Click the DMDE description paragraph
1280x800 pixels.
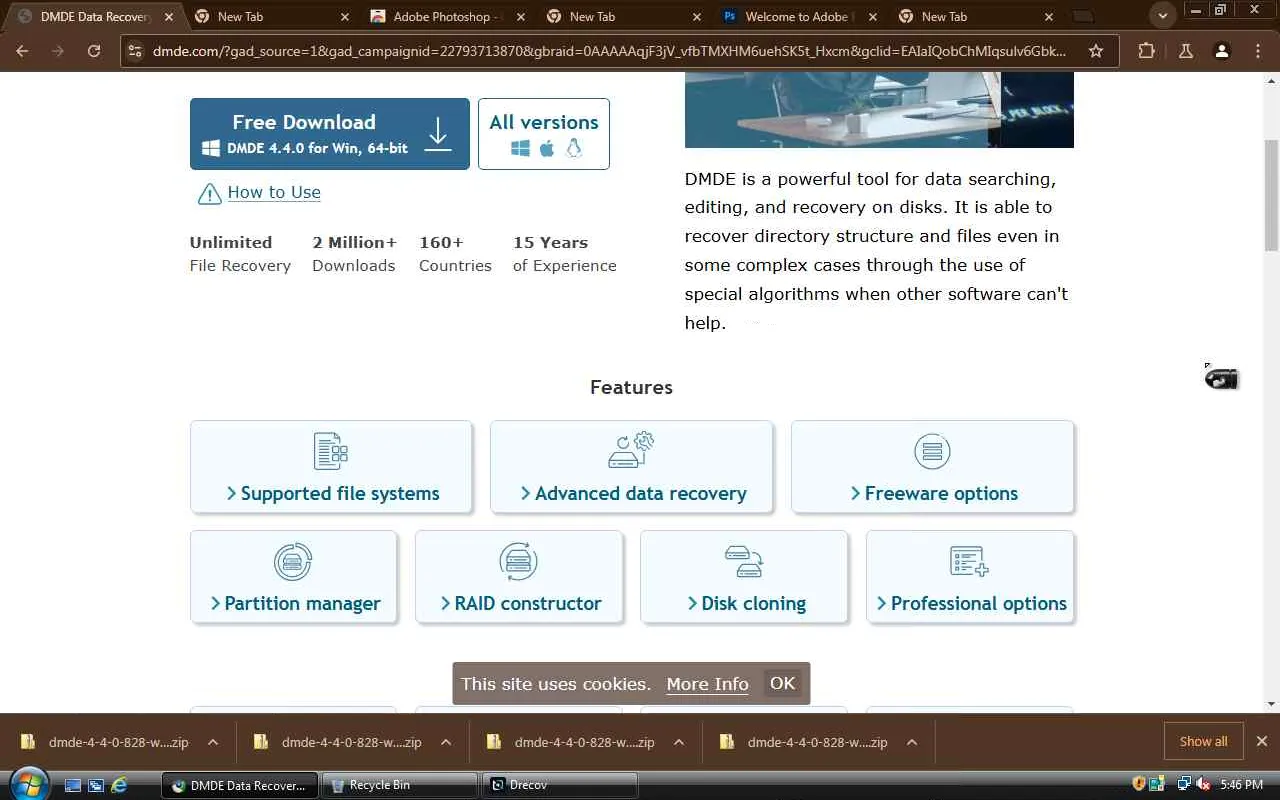(x=877, y=251)
